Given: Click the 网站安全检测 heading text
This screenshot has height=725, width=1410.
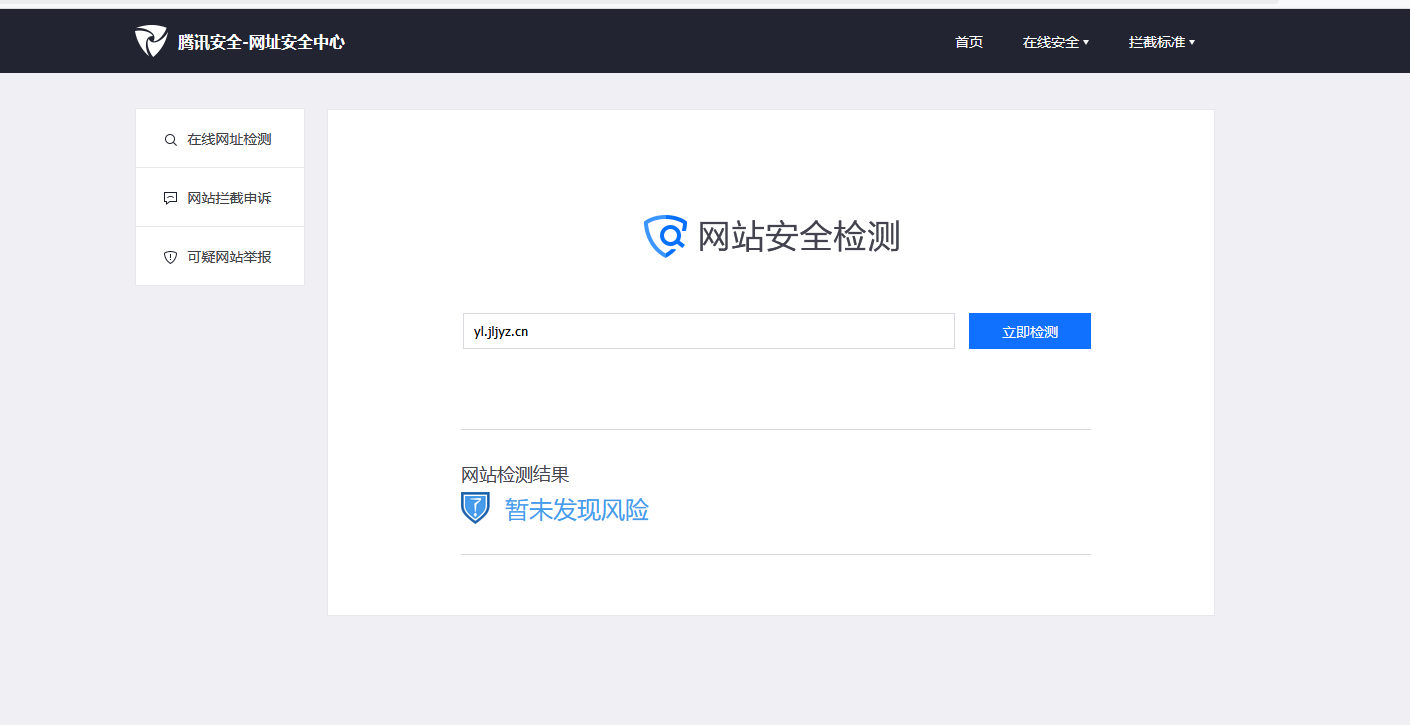Looking at the screenshot, I should 799,237.
